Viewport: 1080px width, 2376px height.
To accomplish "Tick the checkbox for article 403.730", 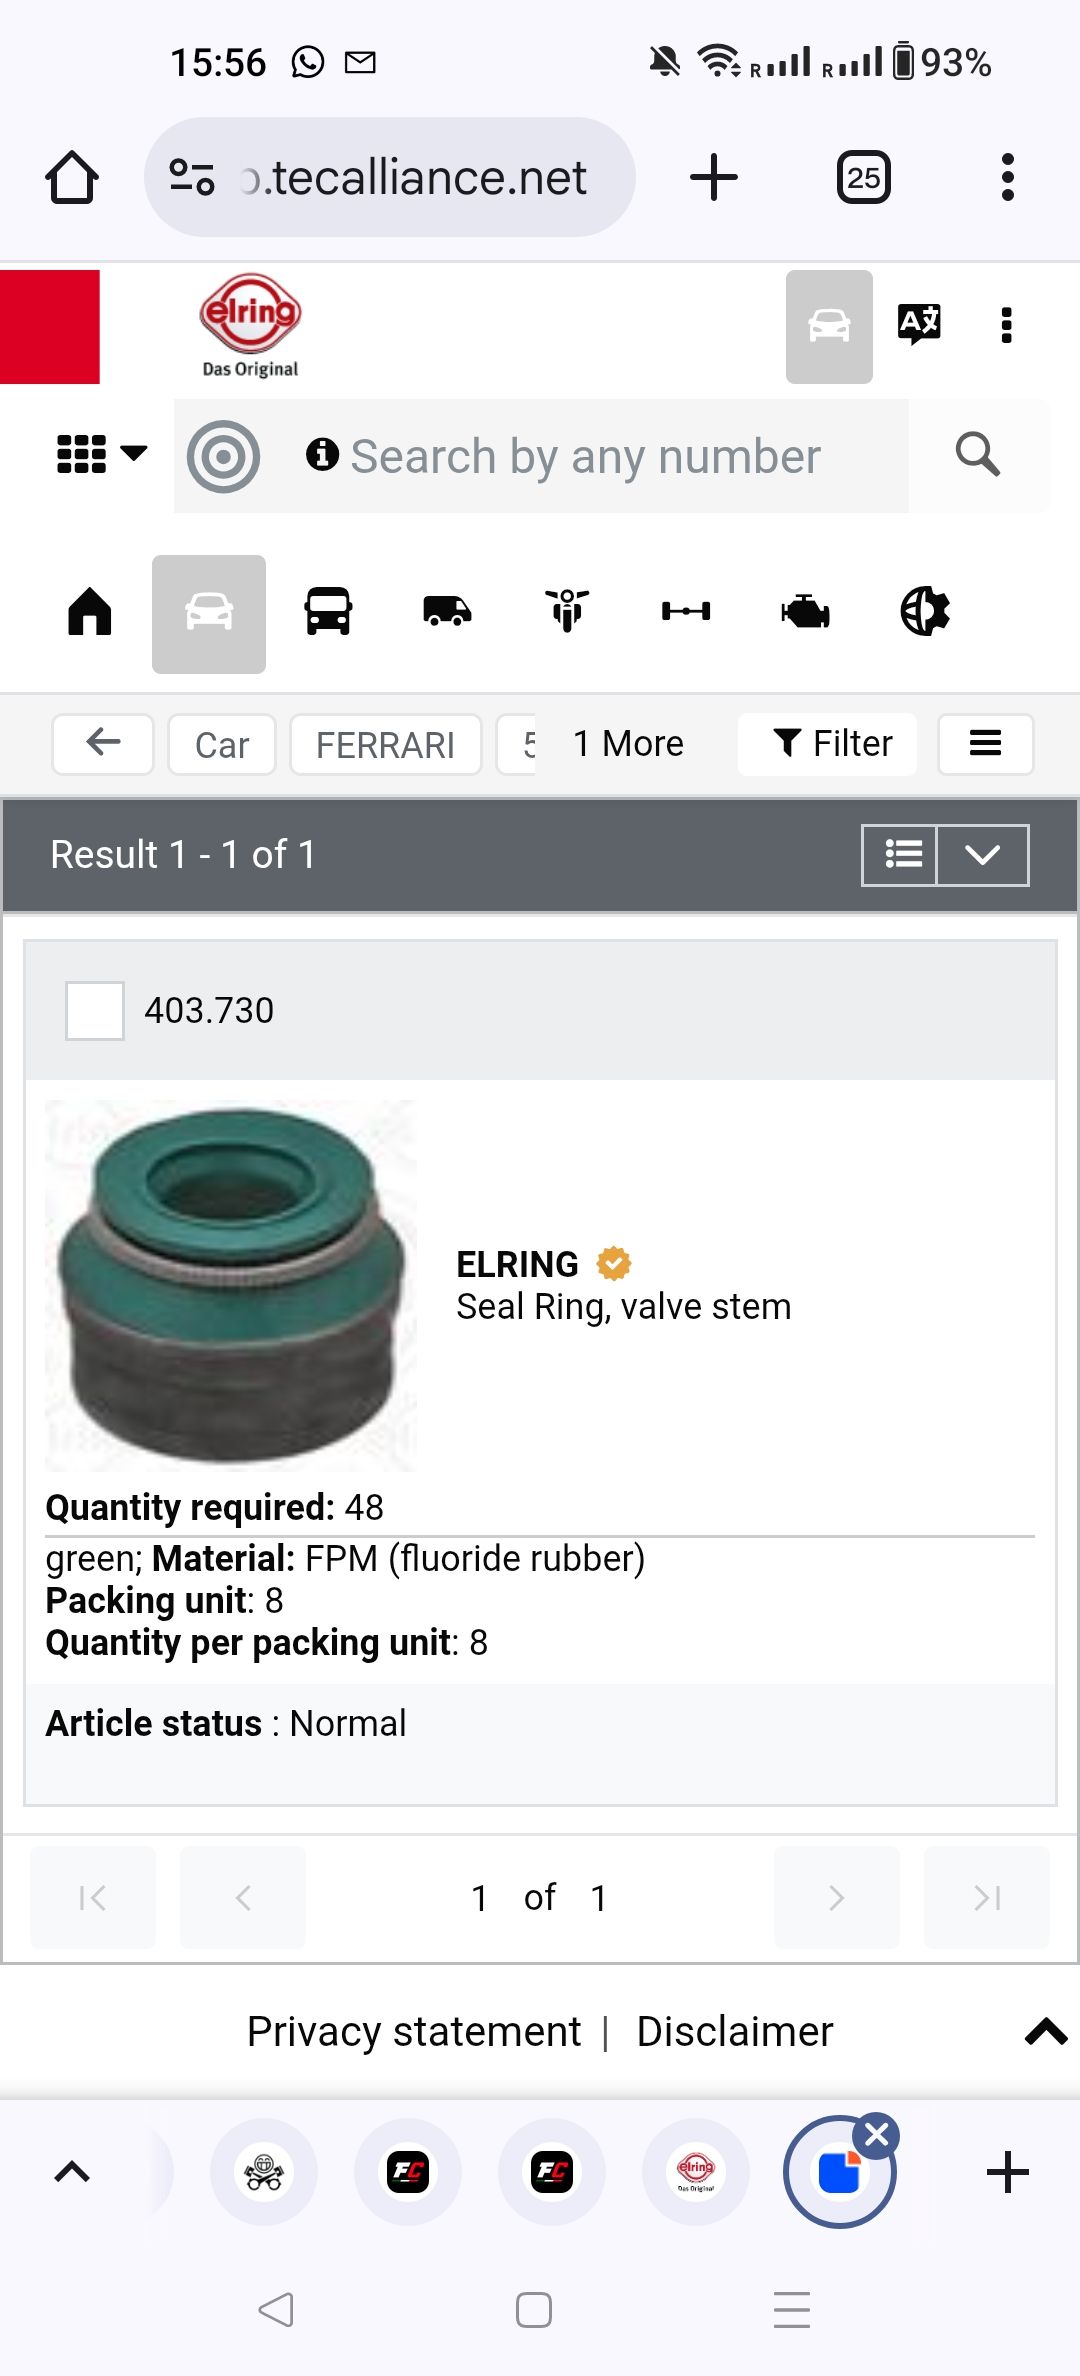I will tap(95, 1011).
